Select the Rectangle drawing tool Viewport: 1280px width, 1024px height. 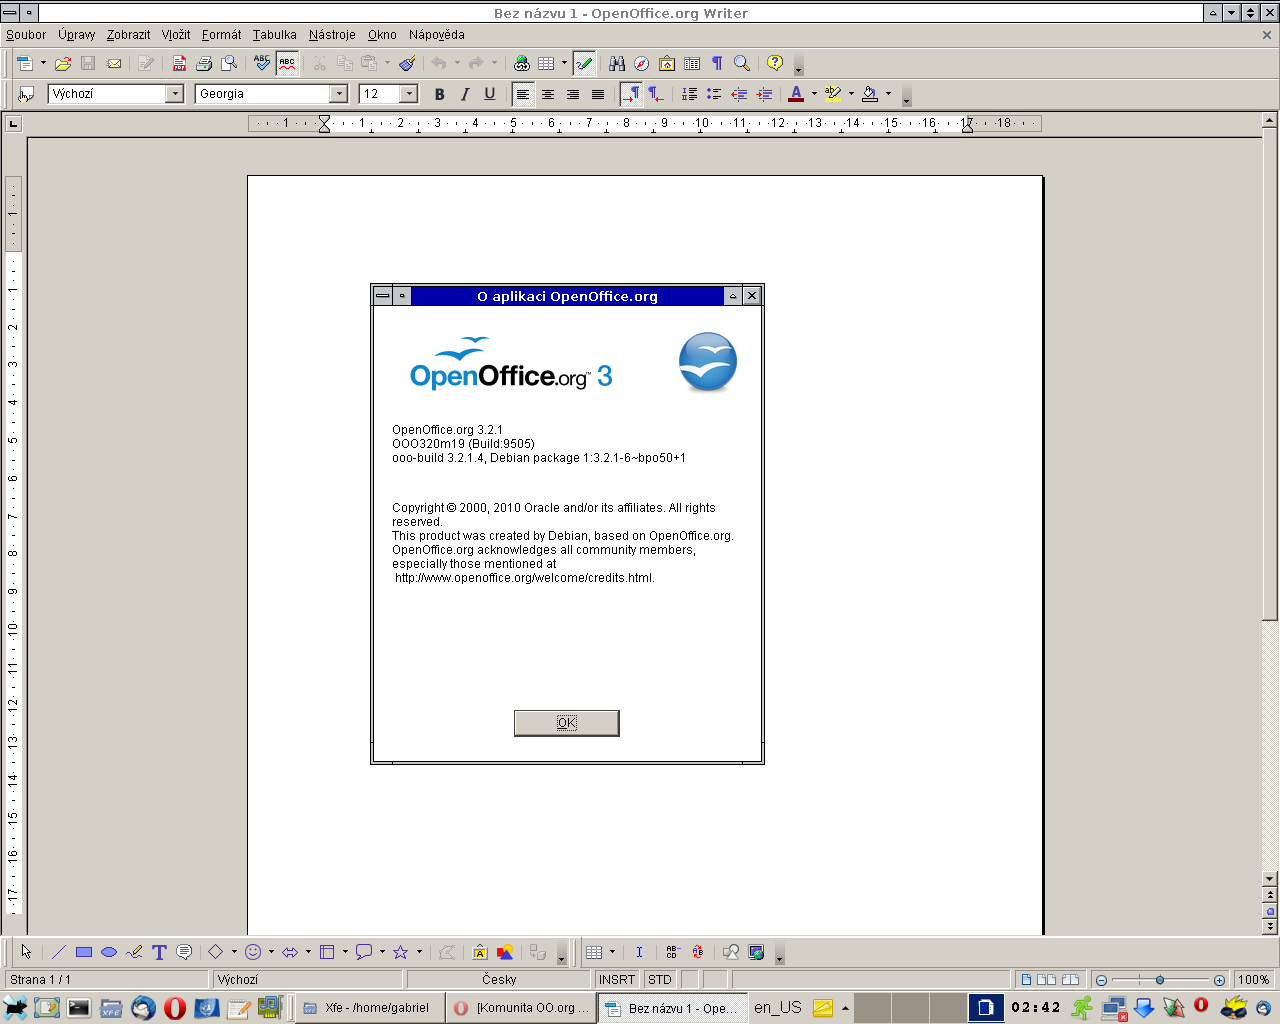pyautogui.click(x=84, y=952)
